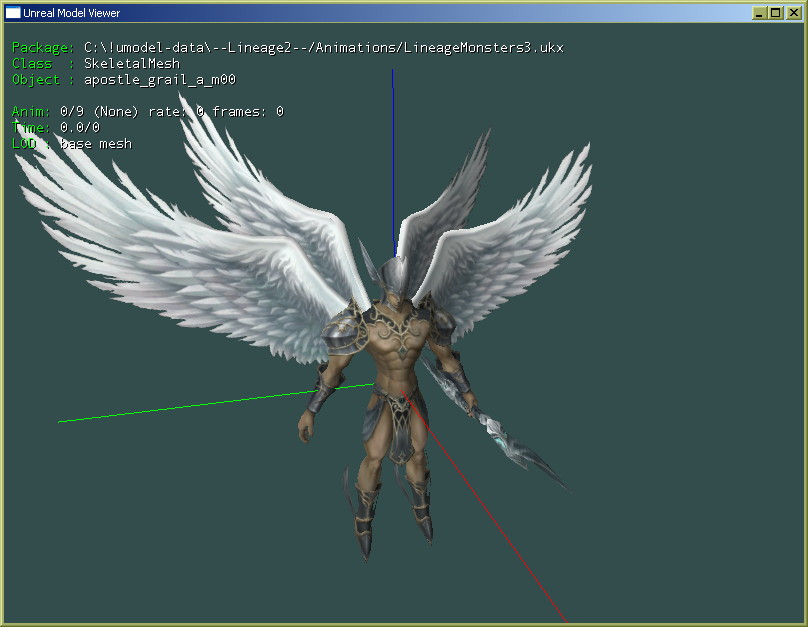
Task: Click the rate: 0 text
Action: point(176,112)
